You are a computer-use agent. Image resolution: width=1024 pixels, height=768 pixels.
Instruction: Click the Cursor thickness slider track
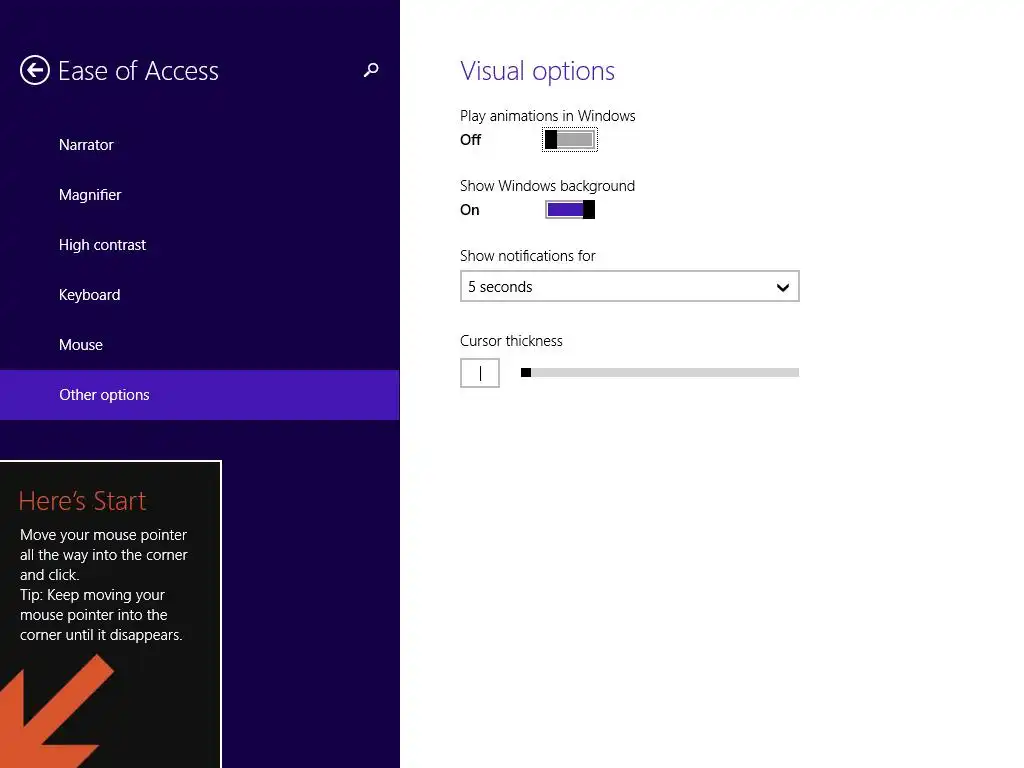(x=660, y=372)
